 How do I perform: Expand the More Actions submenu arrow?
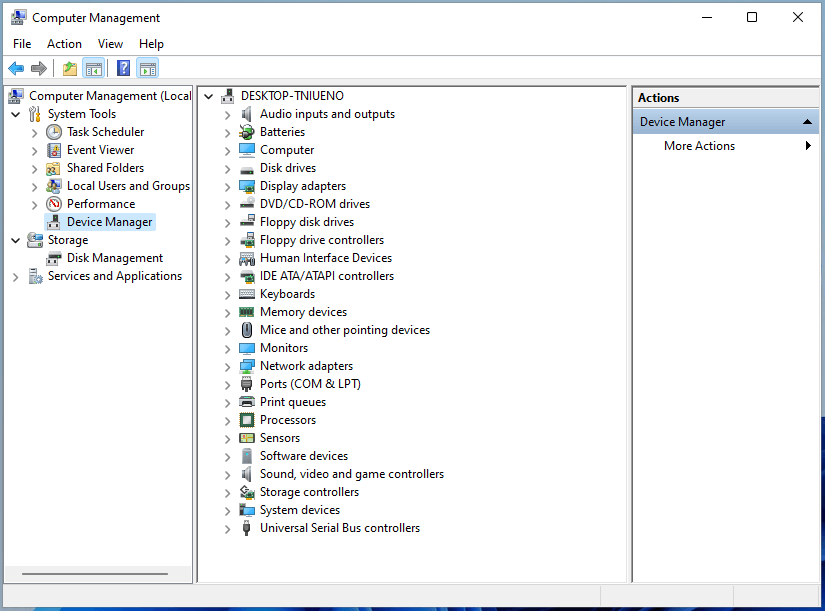[809, 145]
